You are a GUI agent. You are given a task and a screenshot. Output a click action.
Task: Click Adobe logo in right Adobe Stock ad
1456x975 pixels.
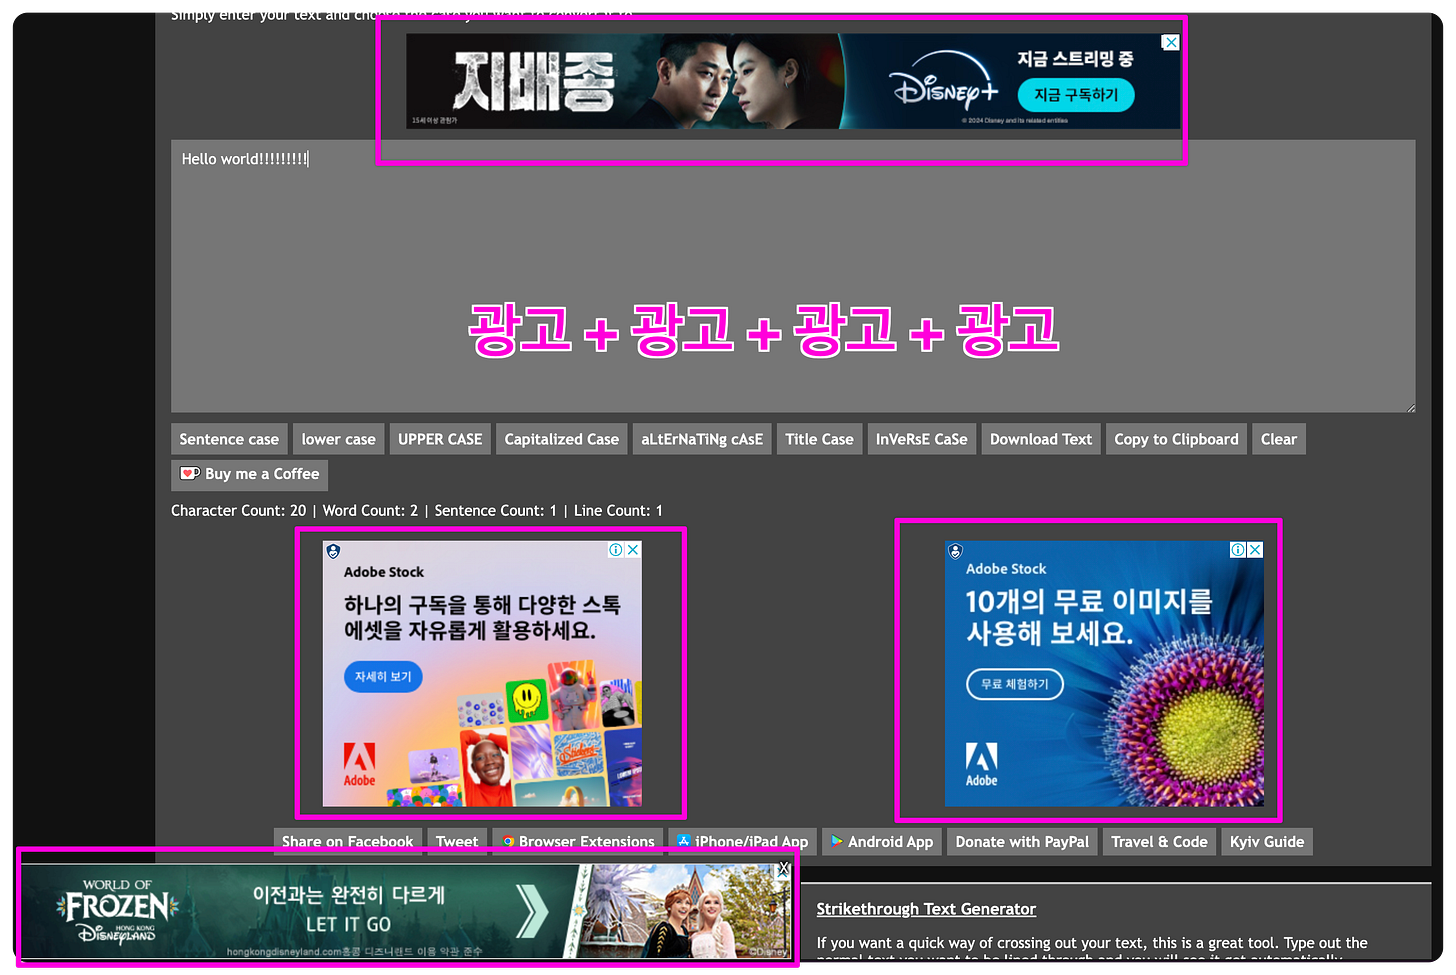click(x=981, y=765)
